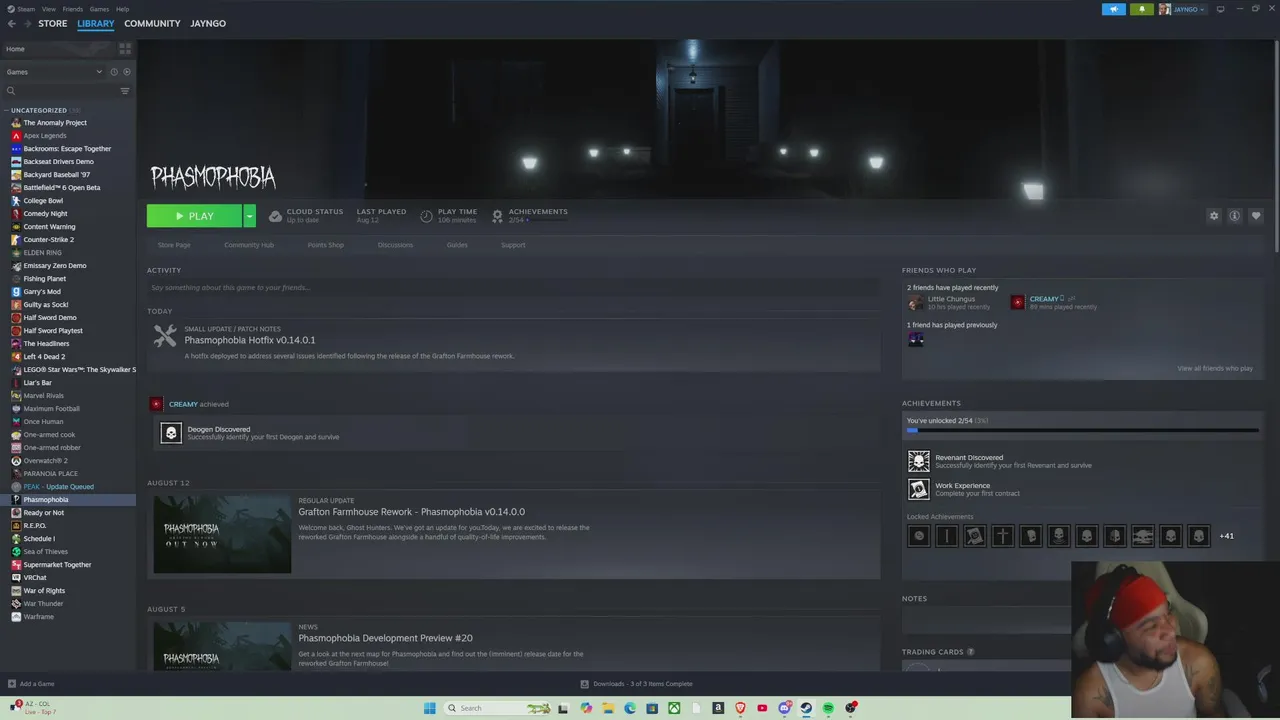1280x720 pixels.
Task: Add Phasmophobia to favorites heart icon
Action: (1256, 216)
